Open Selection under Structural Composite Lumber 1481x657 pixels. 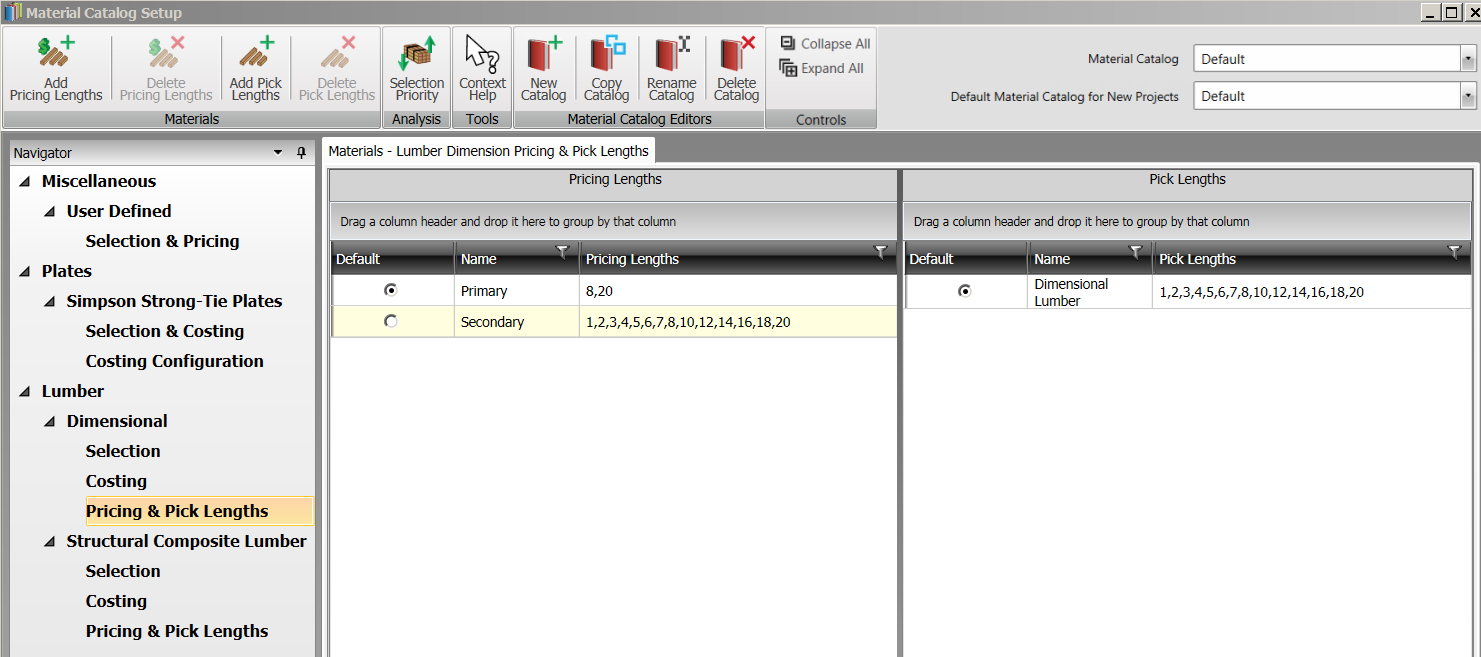point(123,571)
